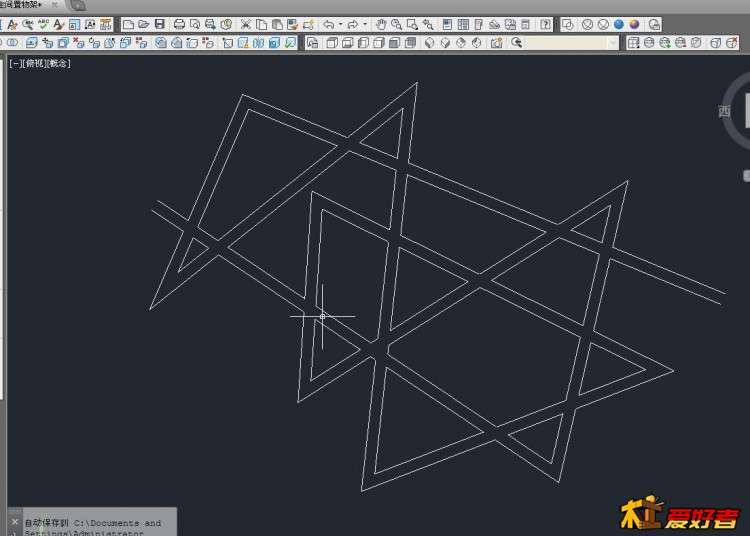Open Plot Preview
The image size is (750, 536).
[195, 24]
